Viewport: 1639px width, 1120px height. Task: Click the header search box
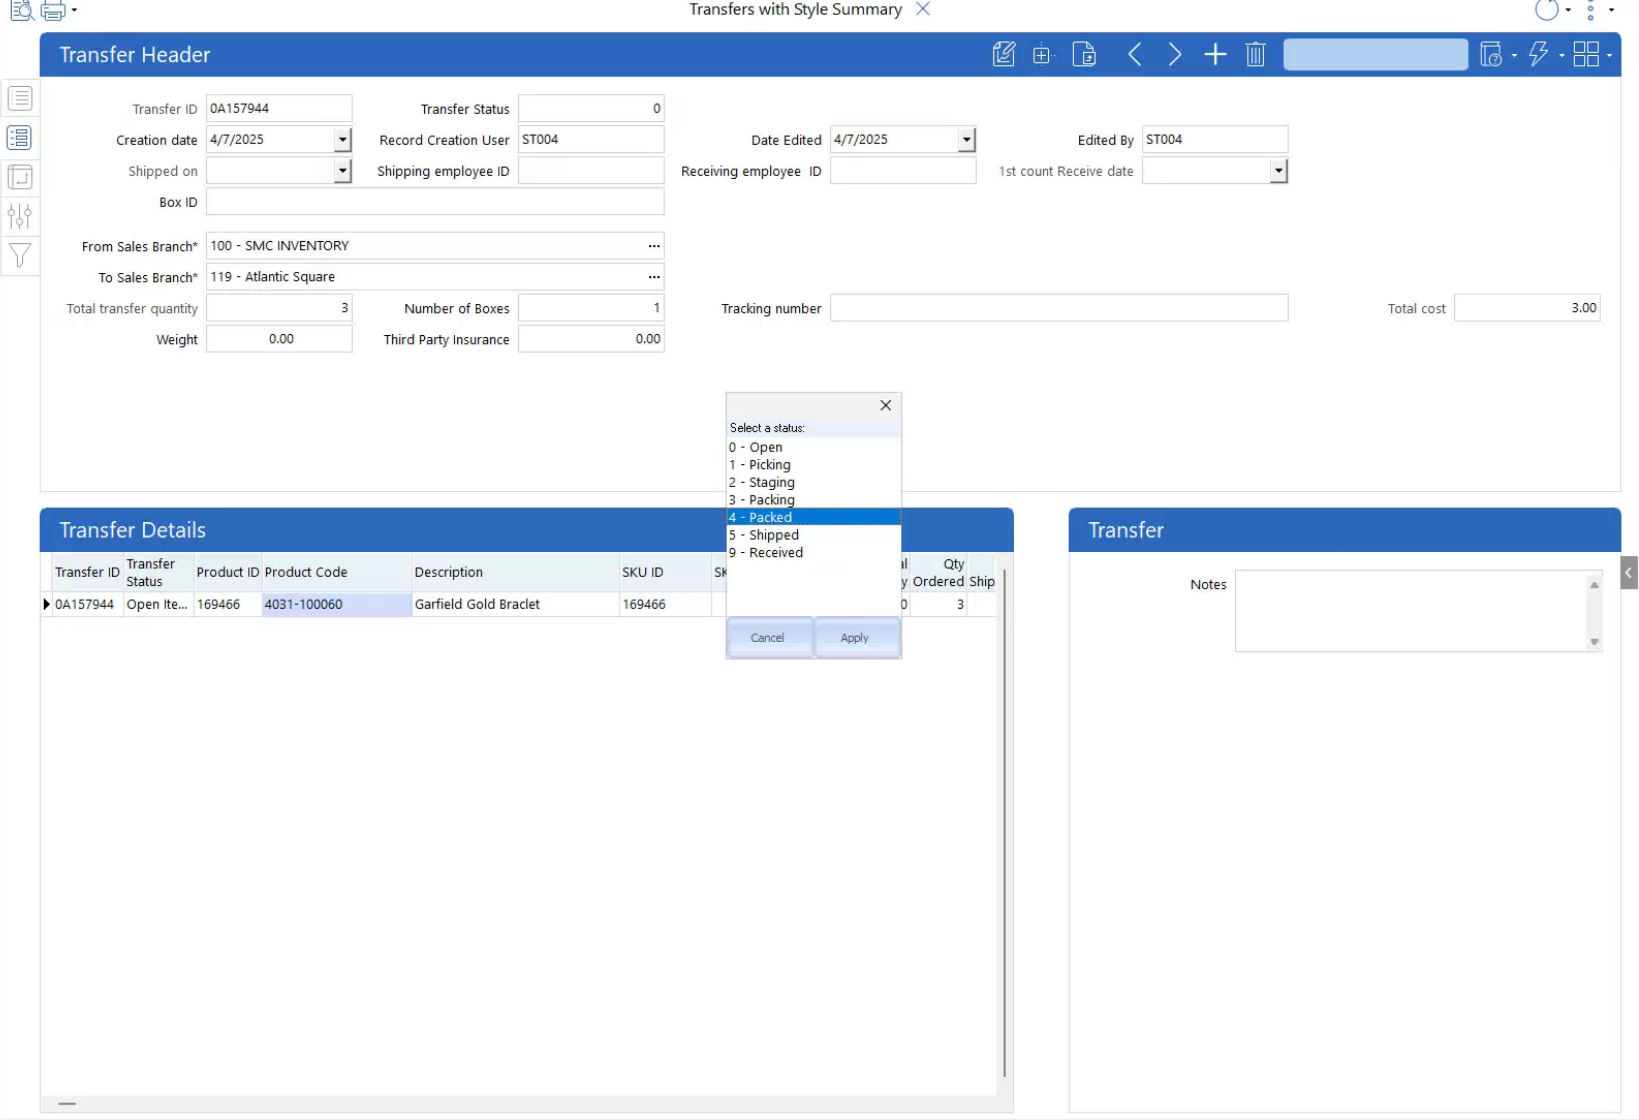1375,54
